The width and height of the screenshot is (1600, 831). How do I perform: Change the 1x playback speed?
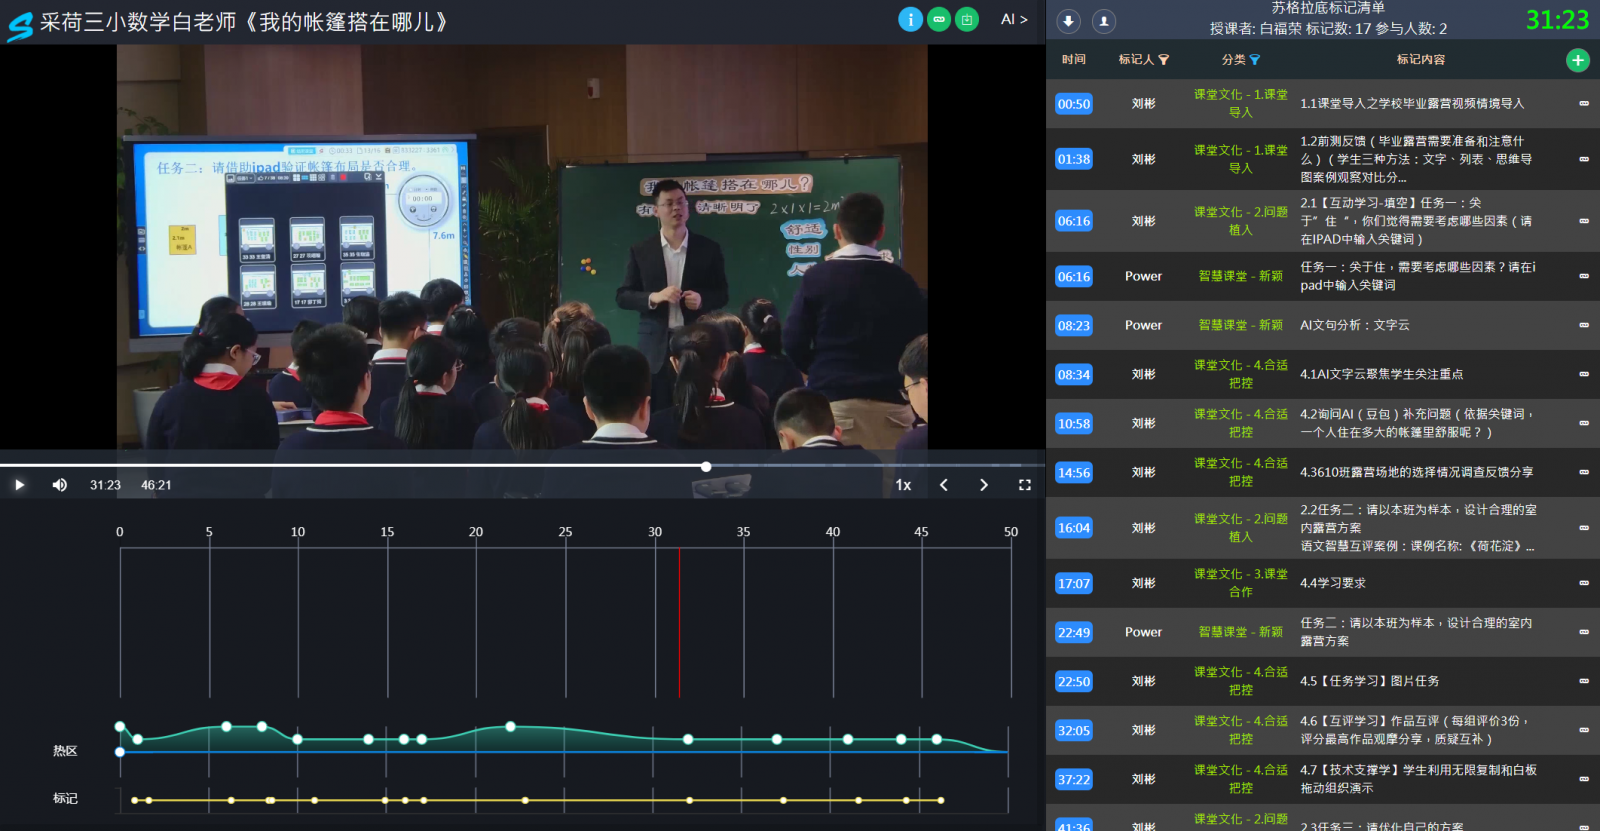click(903, 485)
